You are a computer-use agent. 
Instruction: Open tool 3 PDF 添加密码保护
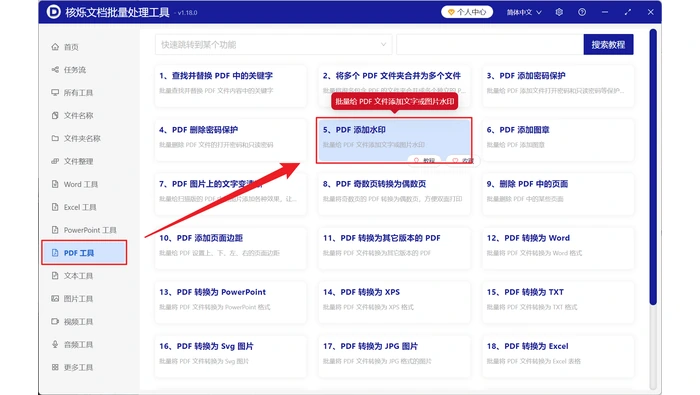pos(558,86)
